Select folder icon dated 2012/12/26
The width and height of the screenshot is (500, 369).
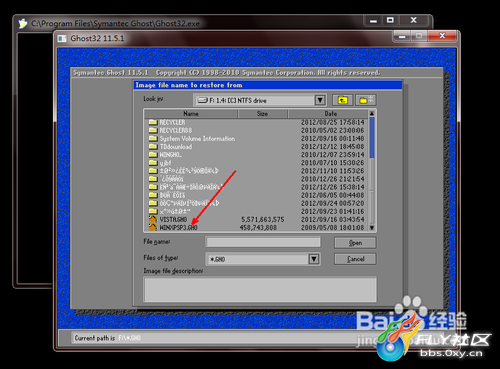point(153,187)
